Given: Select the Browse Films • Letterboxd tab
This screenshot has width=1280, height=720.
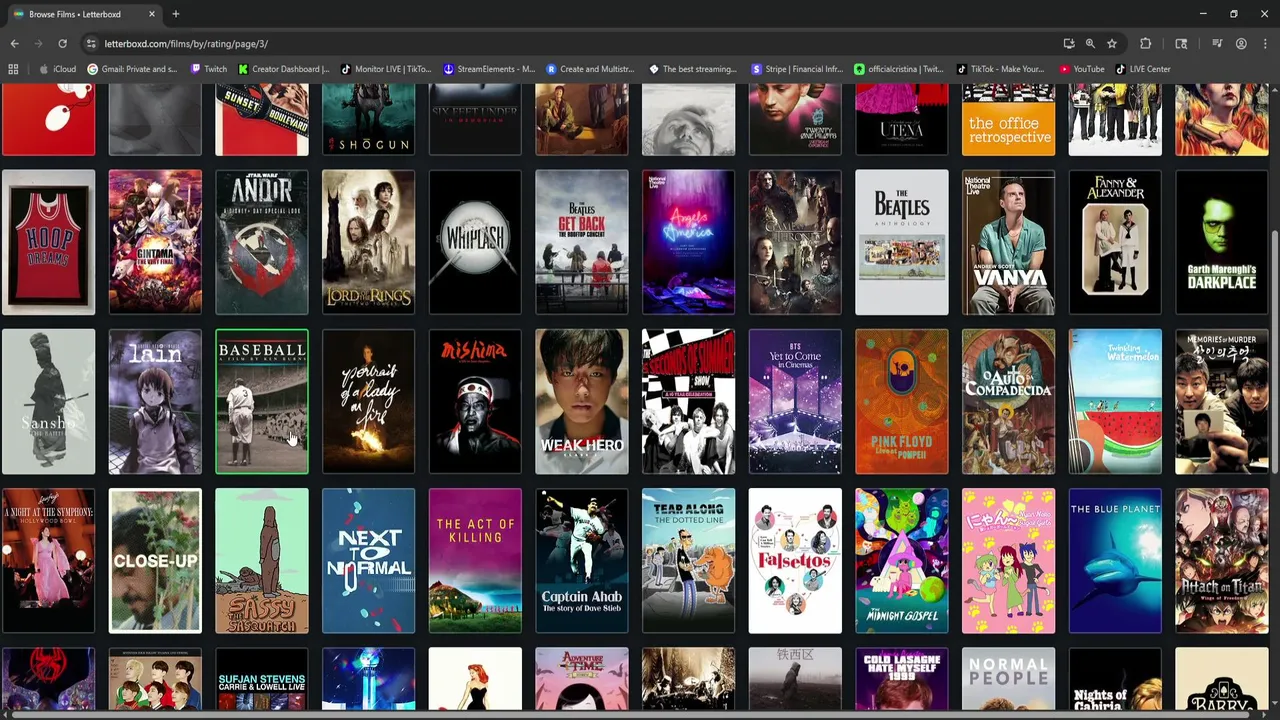Looking at the screenshot, I should pos(84,14).
